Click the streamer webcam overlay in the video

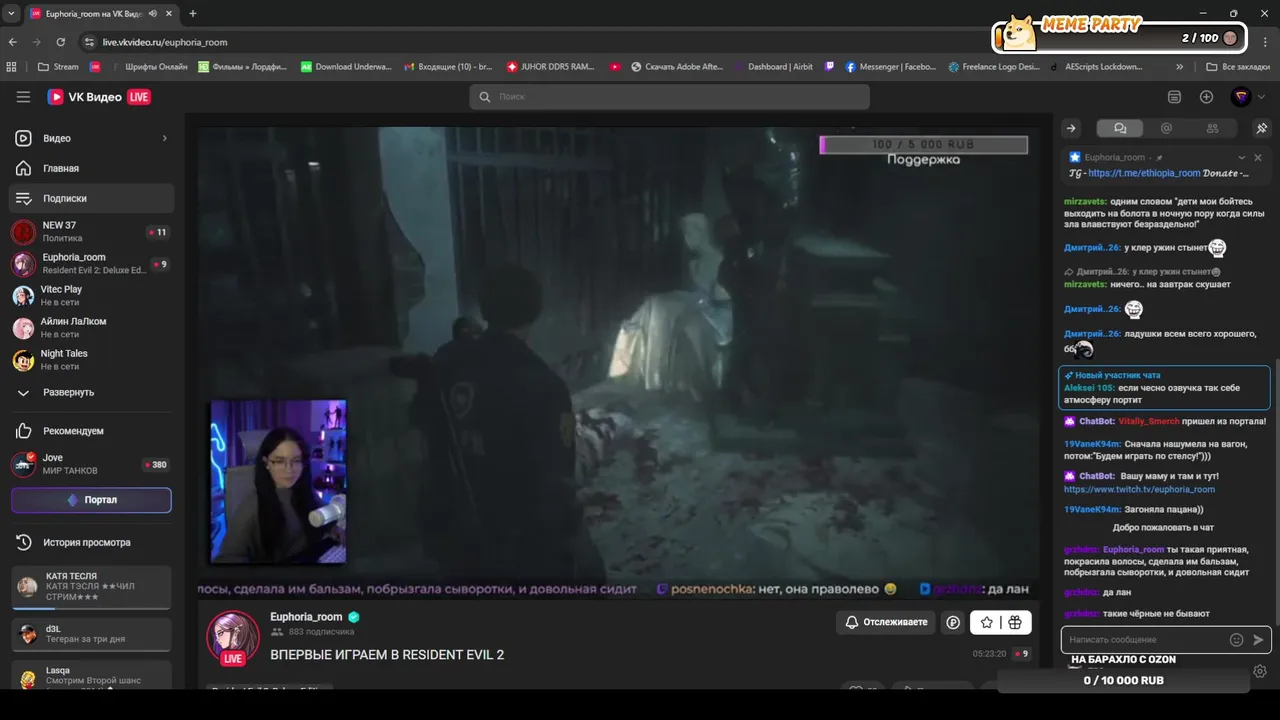click(279, 482)
